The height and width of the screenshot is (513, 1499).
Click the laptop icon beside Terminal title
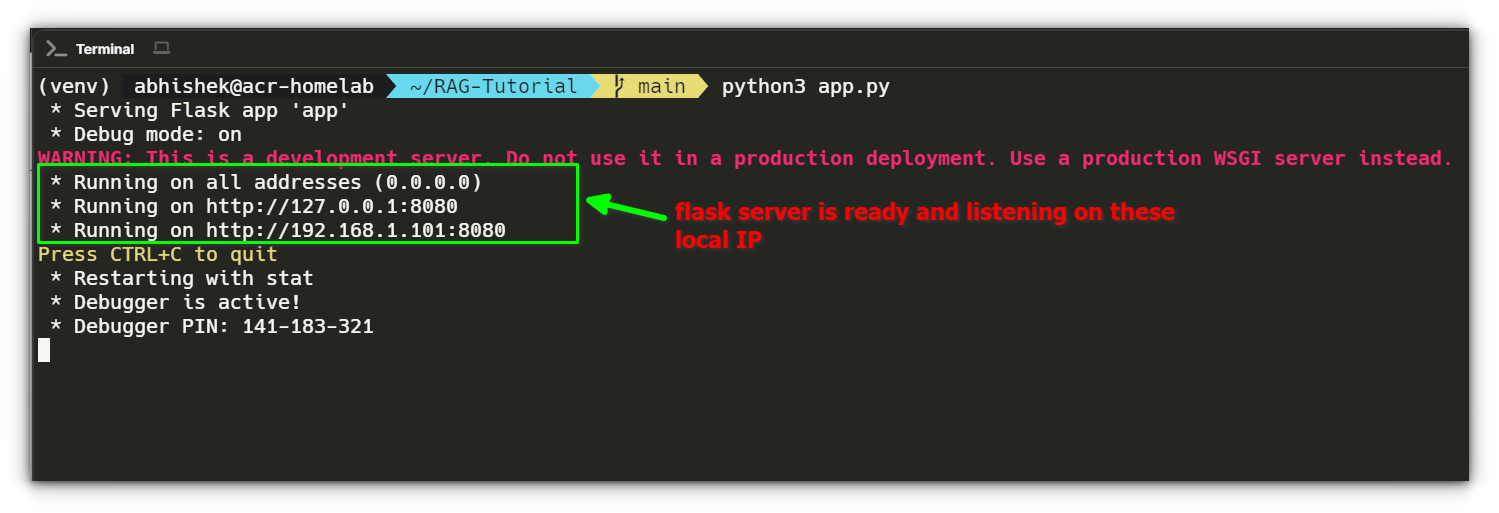click(162, 48)
